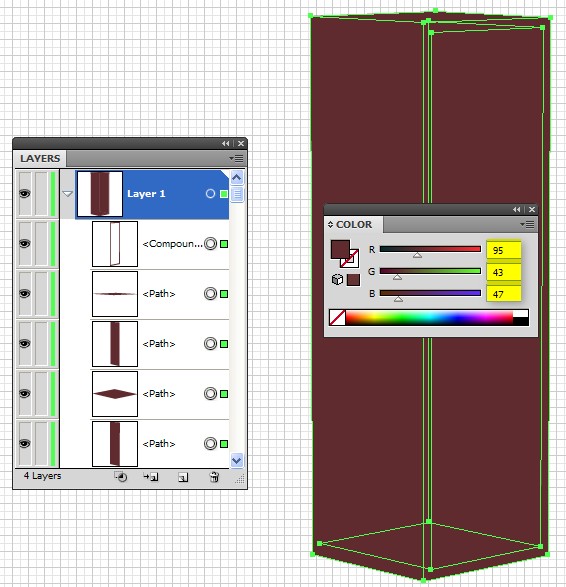Hide the last Path row in Layers
This screenshot has height=587, width=566.
[x=25, y=444]
